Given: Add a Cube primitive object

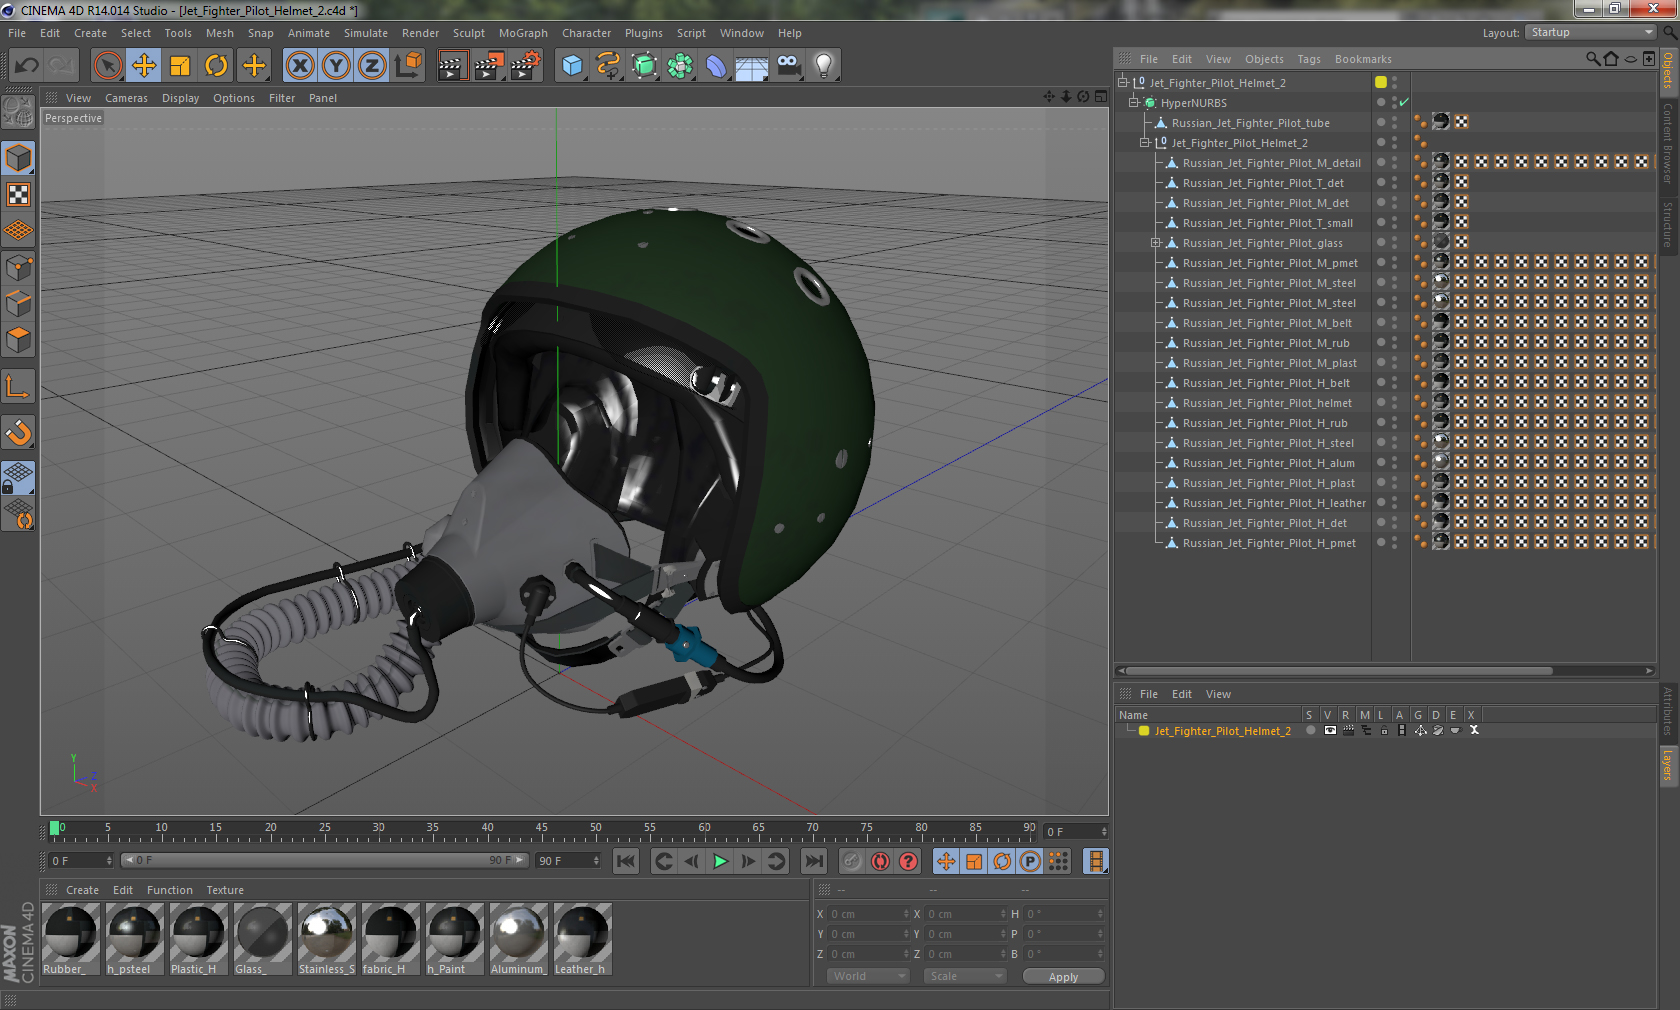Looking at the screenshot, I should pyautogui.click(x=572, y=66).
